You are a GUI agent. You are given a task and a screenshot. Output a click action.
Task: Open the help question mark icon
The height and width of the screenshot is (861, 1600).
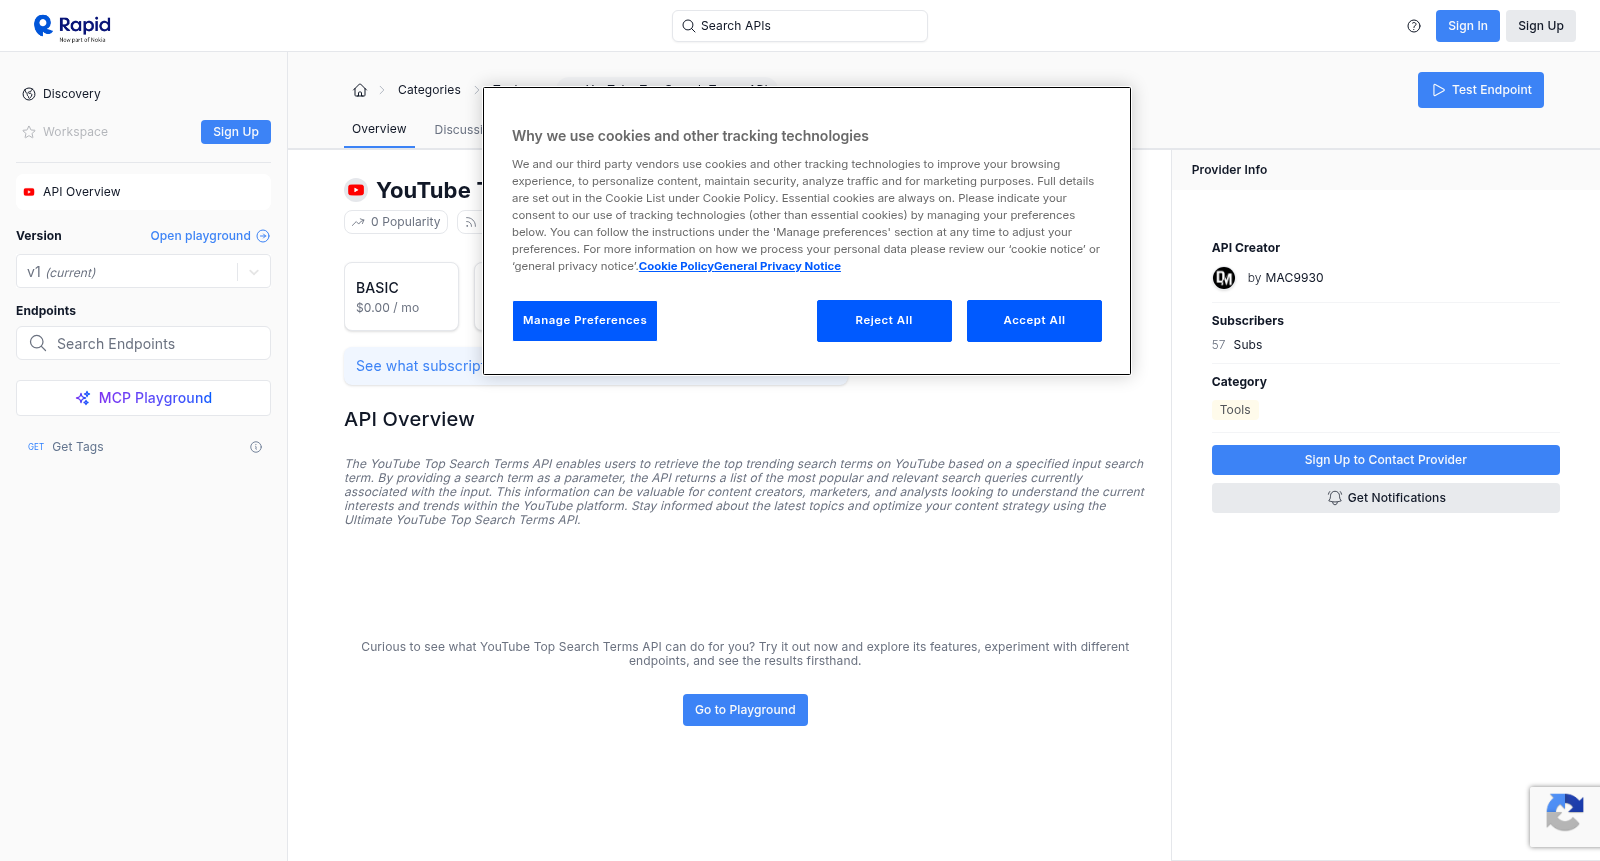tap(1414, 26)
